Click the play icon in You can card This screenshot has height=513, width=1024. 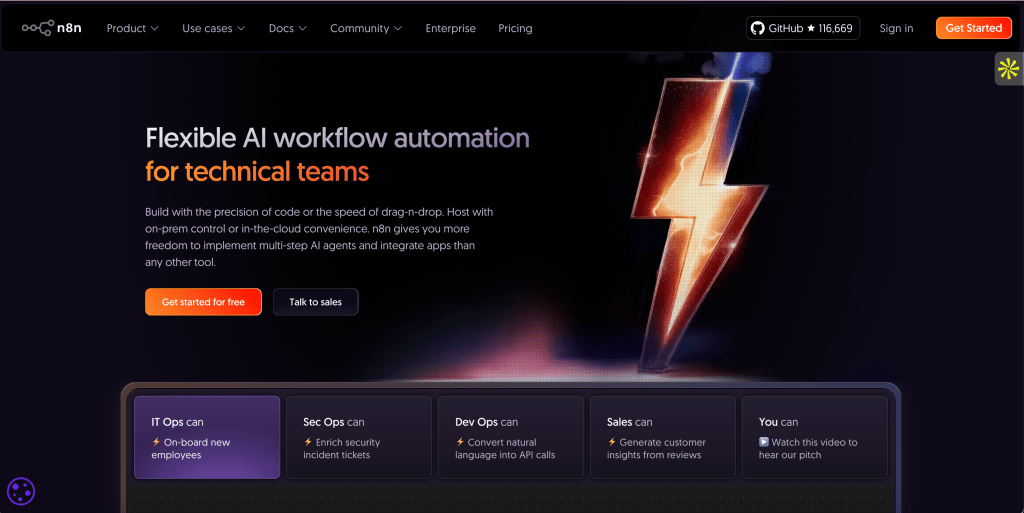(764, 442)
